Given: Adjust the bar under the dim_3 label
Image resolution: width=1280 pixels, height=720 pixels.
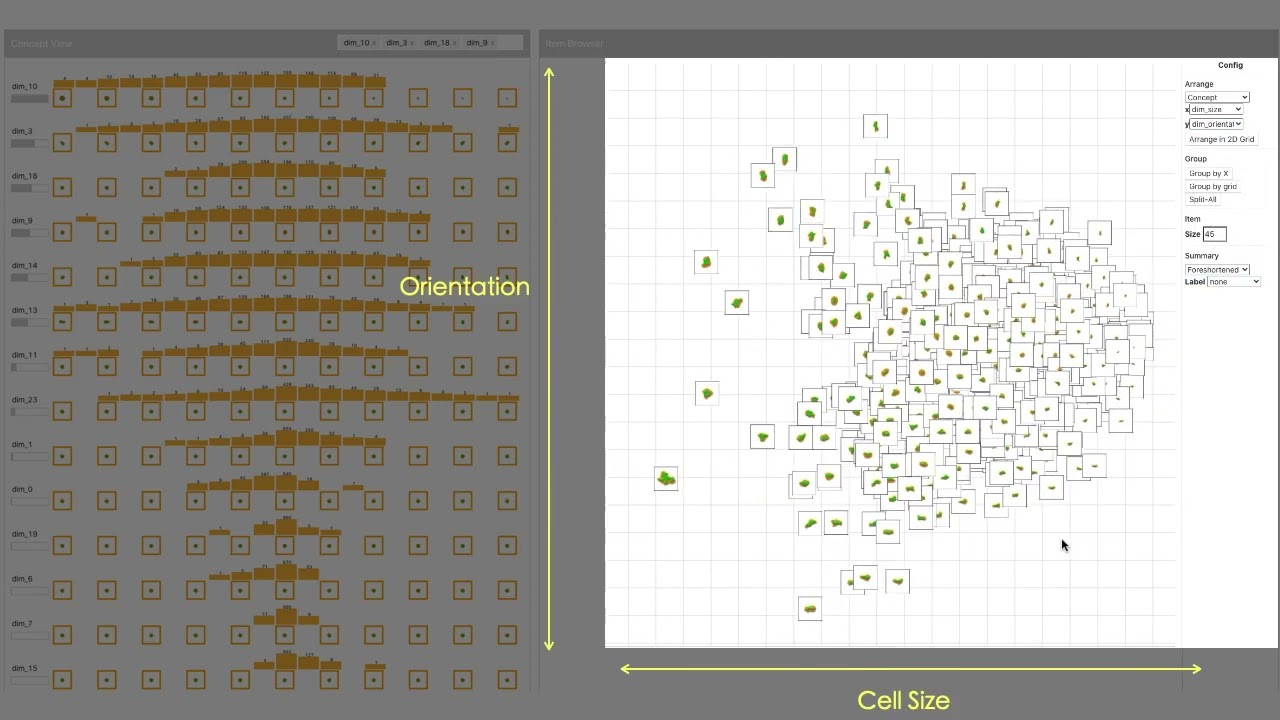Looking at the screenshot, I should pyautogui.click(x=30, y=144).
